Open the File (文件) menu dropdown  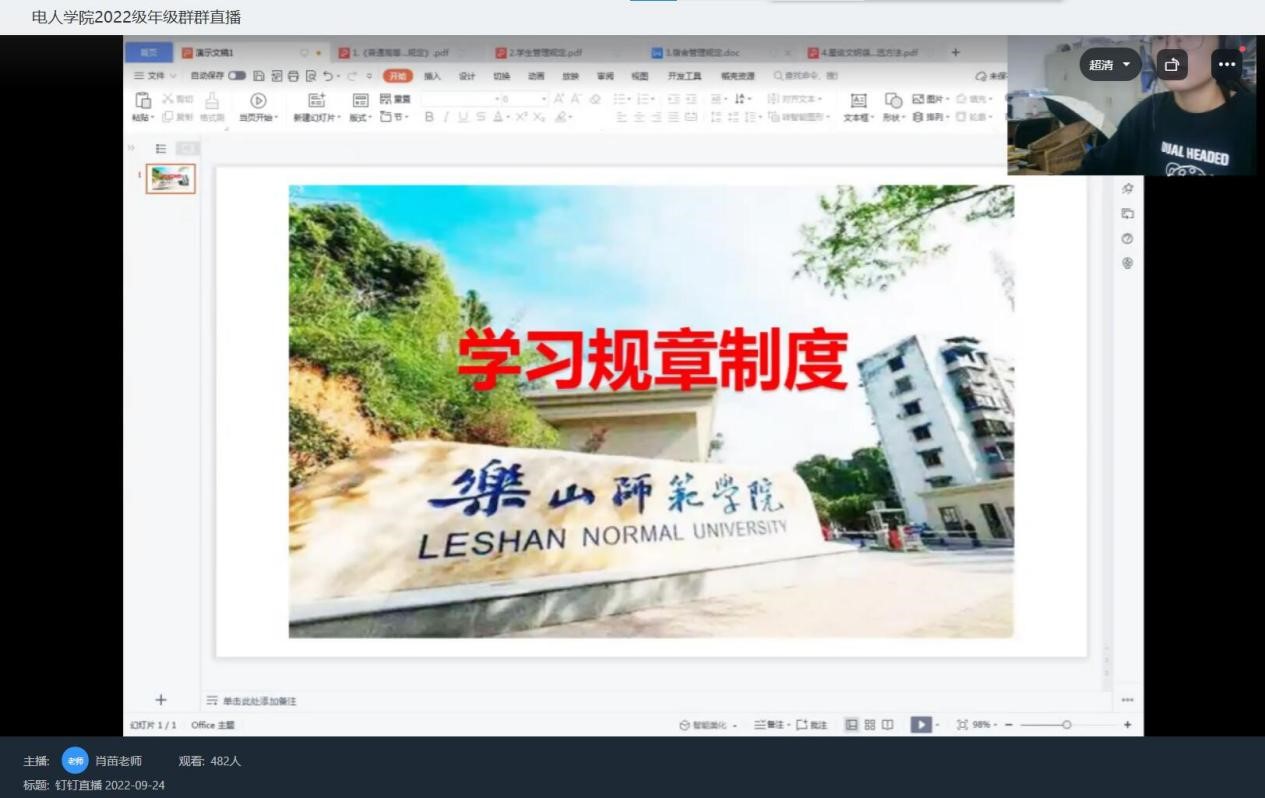tap(155, 76)
